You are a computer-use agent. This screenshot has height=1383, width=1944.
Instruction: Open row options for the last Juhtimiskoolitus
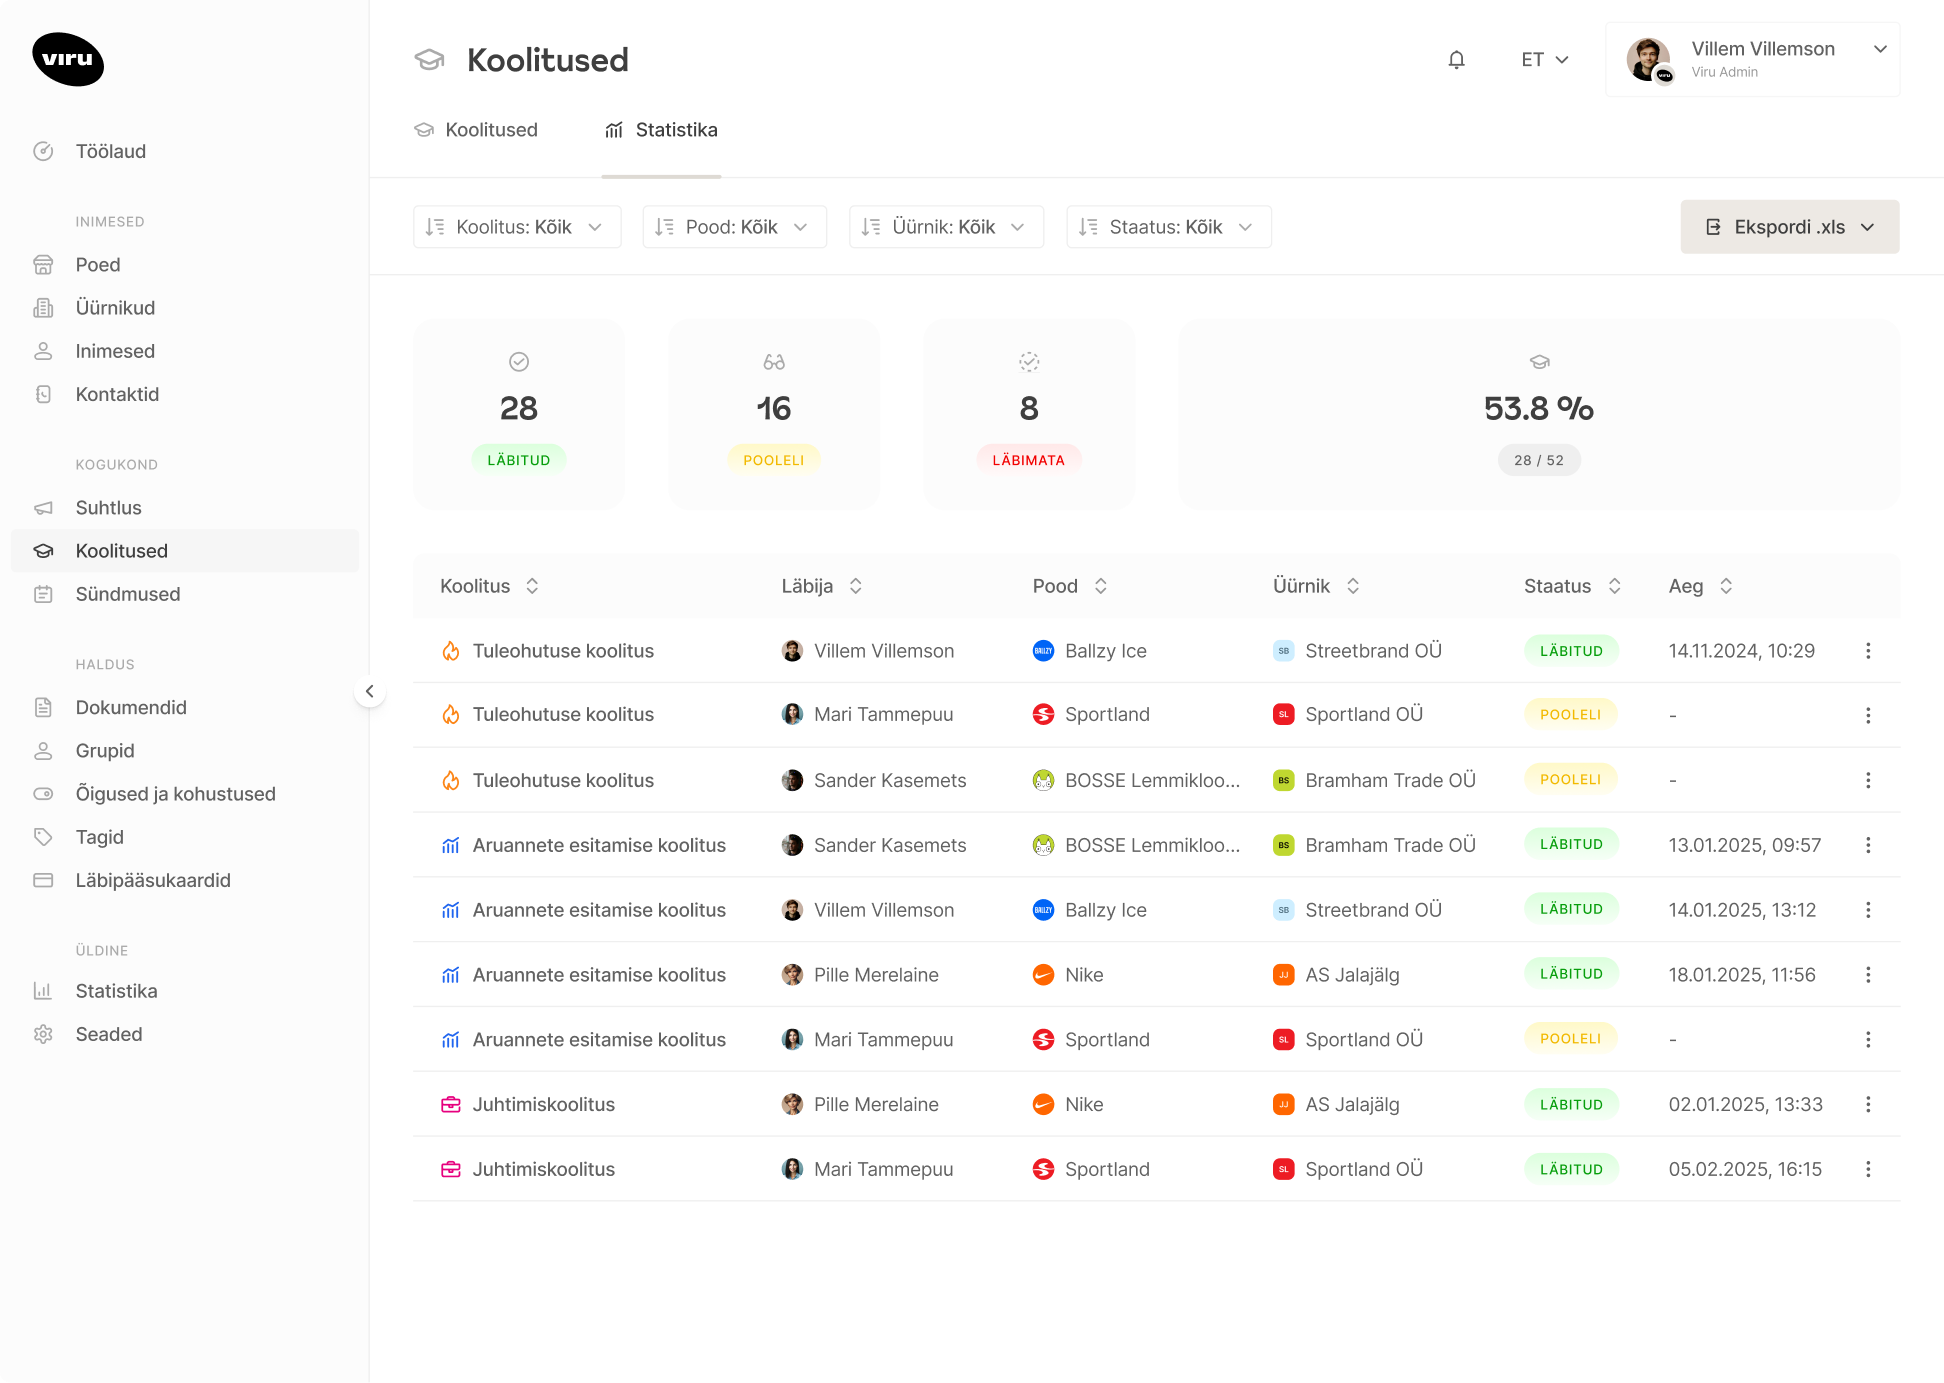click(1867, 1169)
